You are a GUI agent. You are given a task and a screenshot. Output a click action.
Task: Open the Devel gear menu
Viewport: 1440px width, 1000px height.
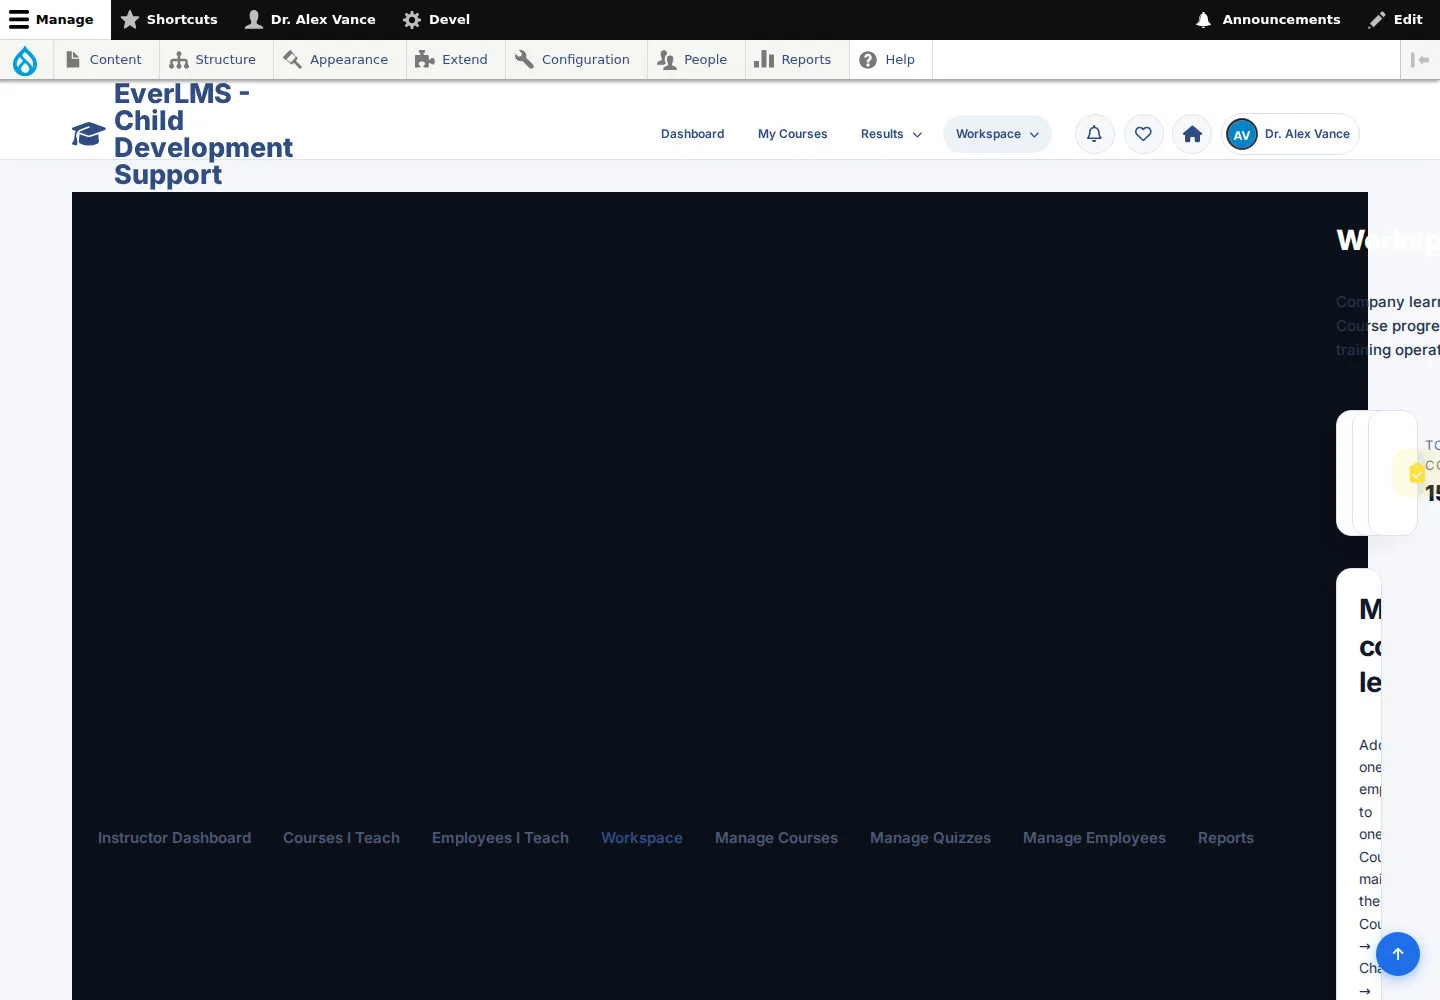pos(436,19)
